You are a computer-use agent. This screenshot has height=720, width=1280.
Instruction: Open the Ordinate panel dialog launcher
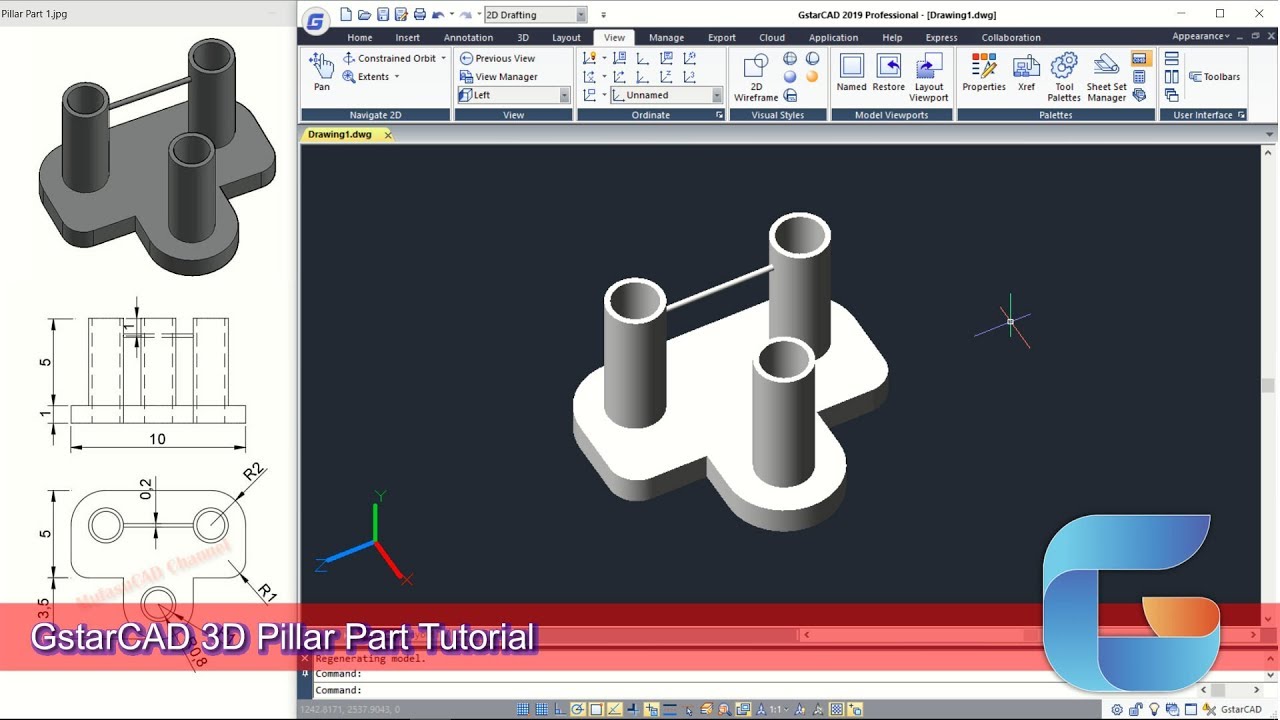point(719,115)
